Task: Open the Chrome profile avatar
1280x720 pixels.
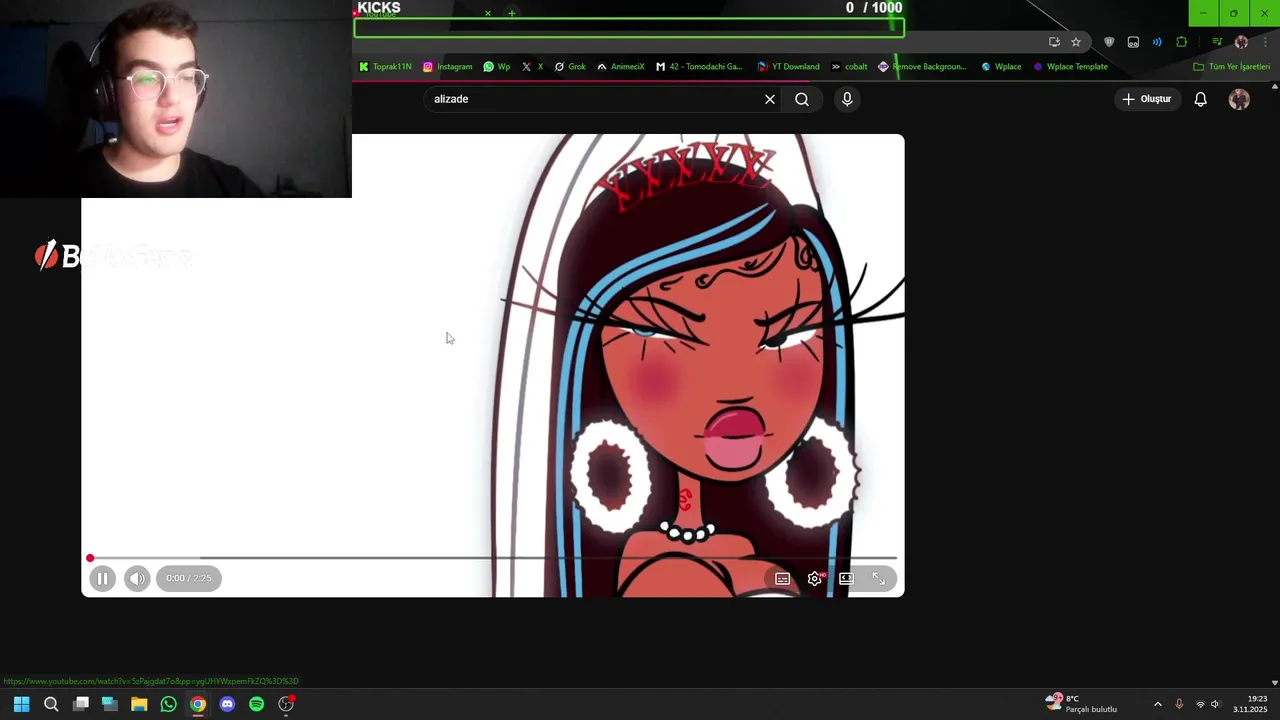Action: point(1241,42)
